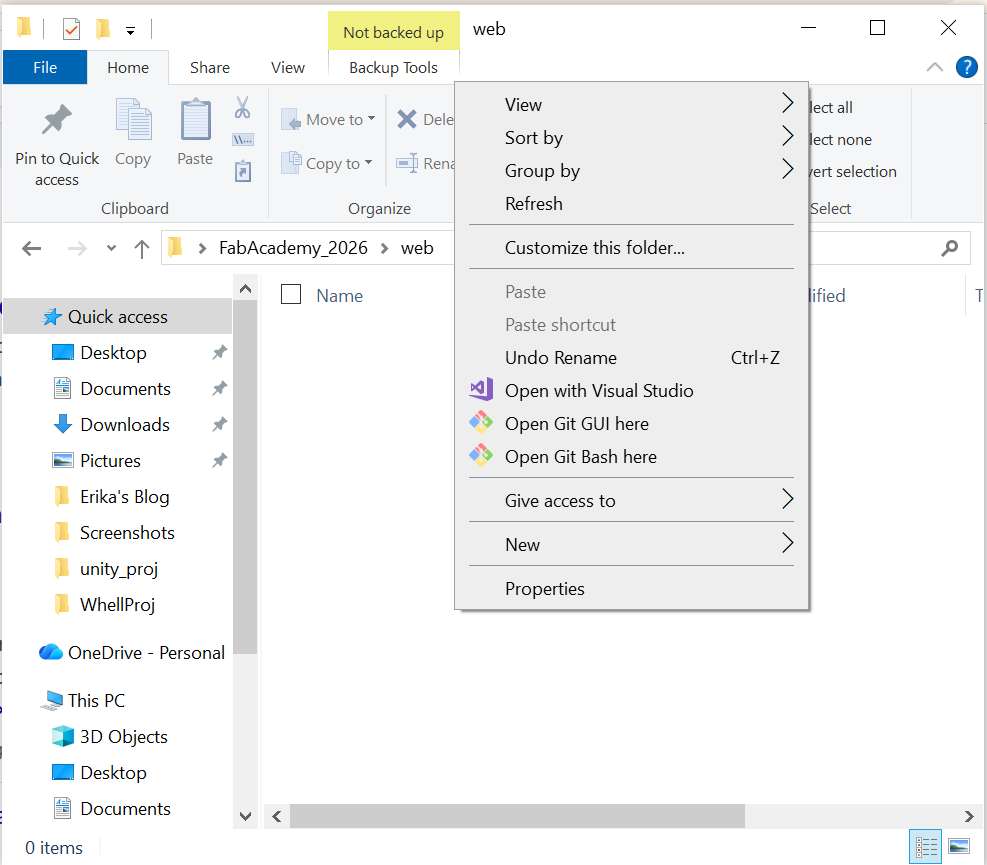Click the Paste shortcut icon in ribbon
This screenshot has height=865, width=987.
(x=242, y=172)
